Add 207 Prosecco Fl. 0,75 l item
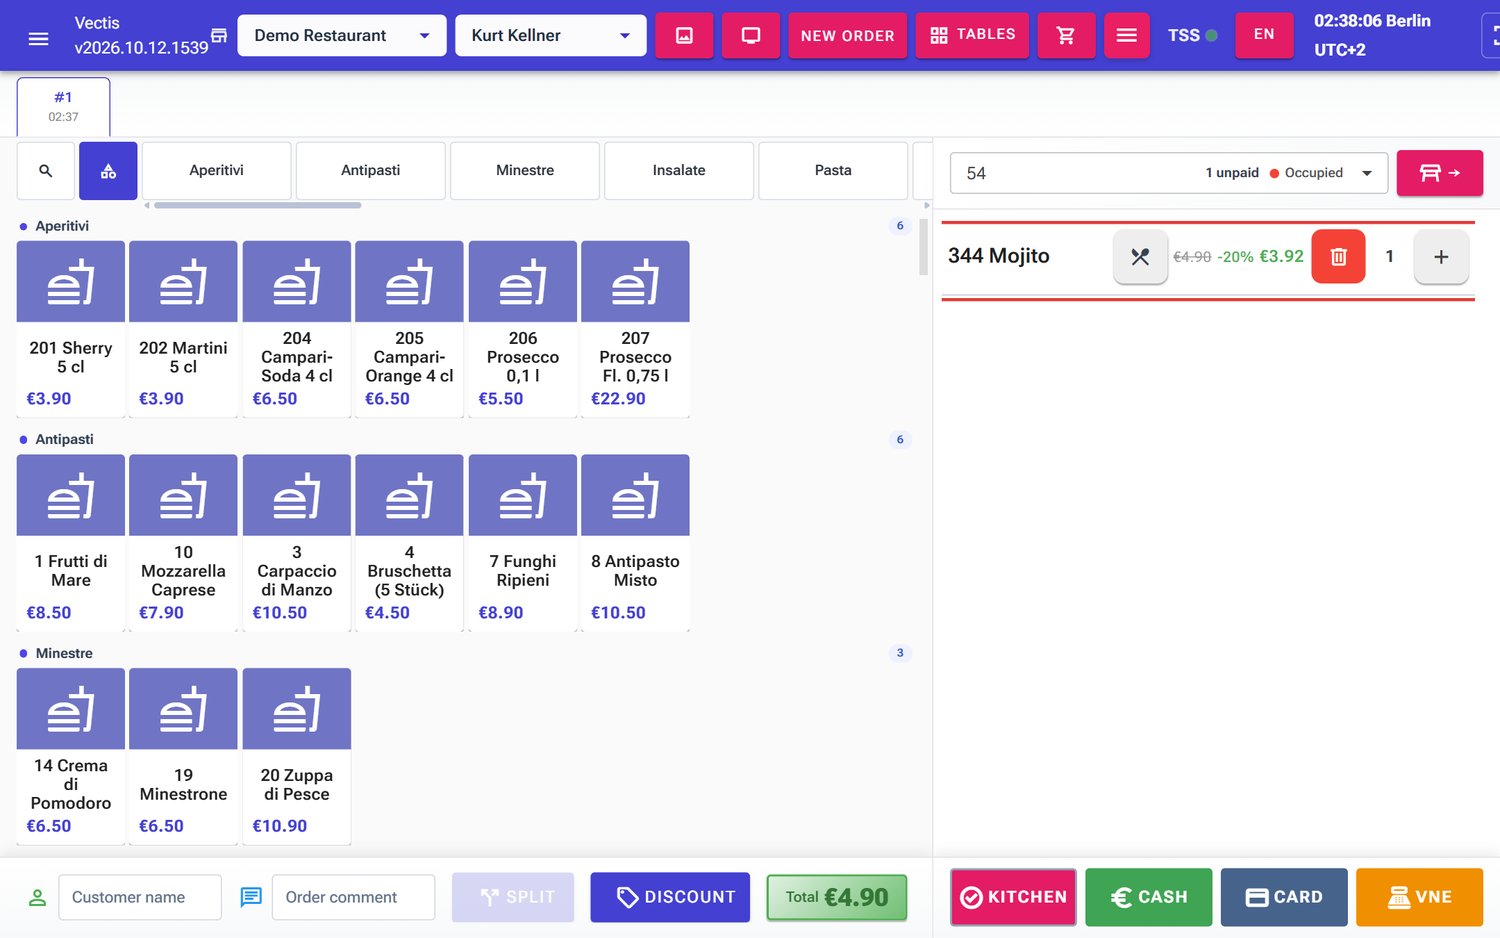1500x938 pixels. tap(635, 328)
